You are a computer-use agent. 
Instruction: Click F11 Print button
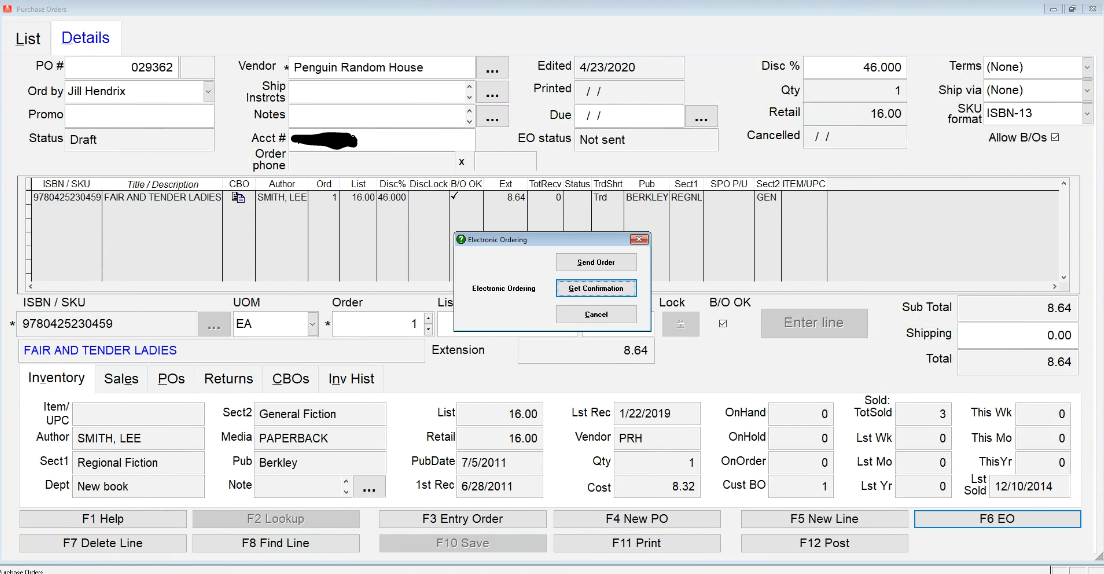click(636, 544)
